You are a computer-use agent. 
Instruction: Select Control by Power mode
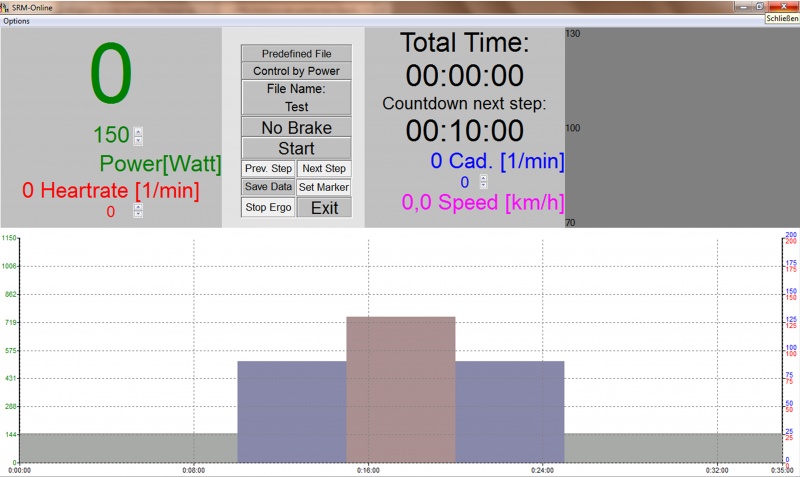coord(296,71)
